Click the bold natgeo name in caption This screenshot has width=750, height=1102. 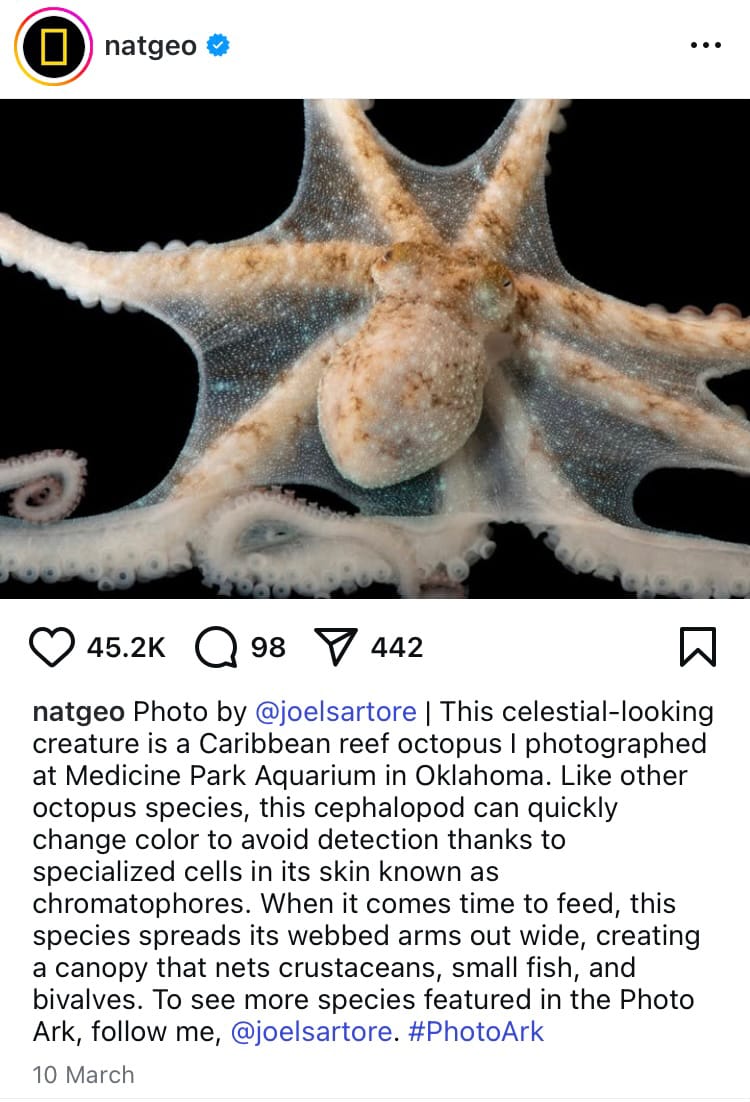click(x=79, y=712)
